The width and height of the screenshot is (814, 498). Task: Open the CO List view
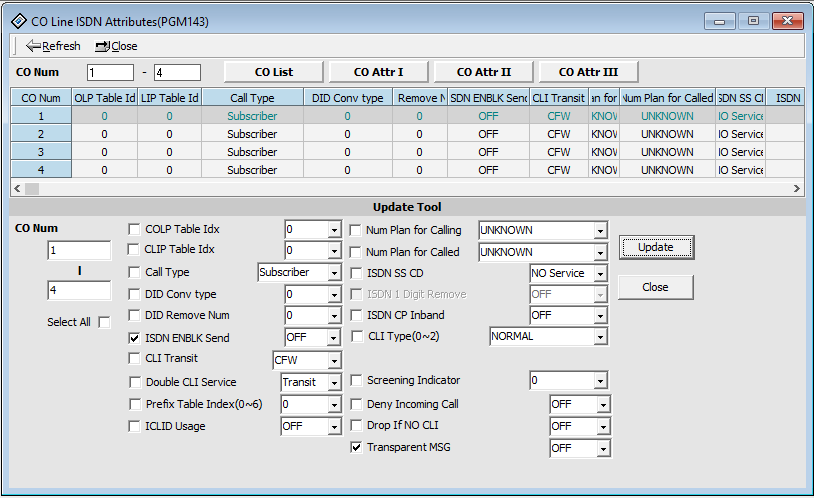pyautogui.click(x=273, y=72)
